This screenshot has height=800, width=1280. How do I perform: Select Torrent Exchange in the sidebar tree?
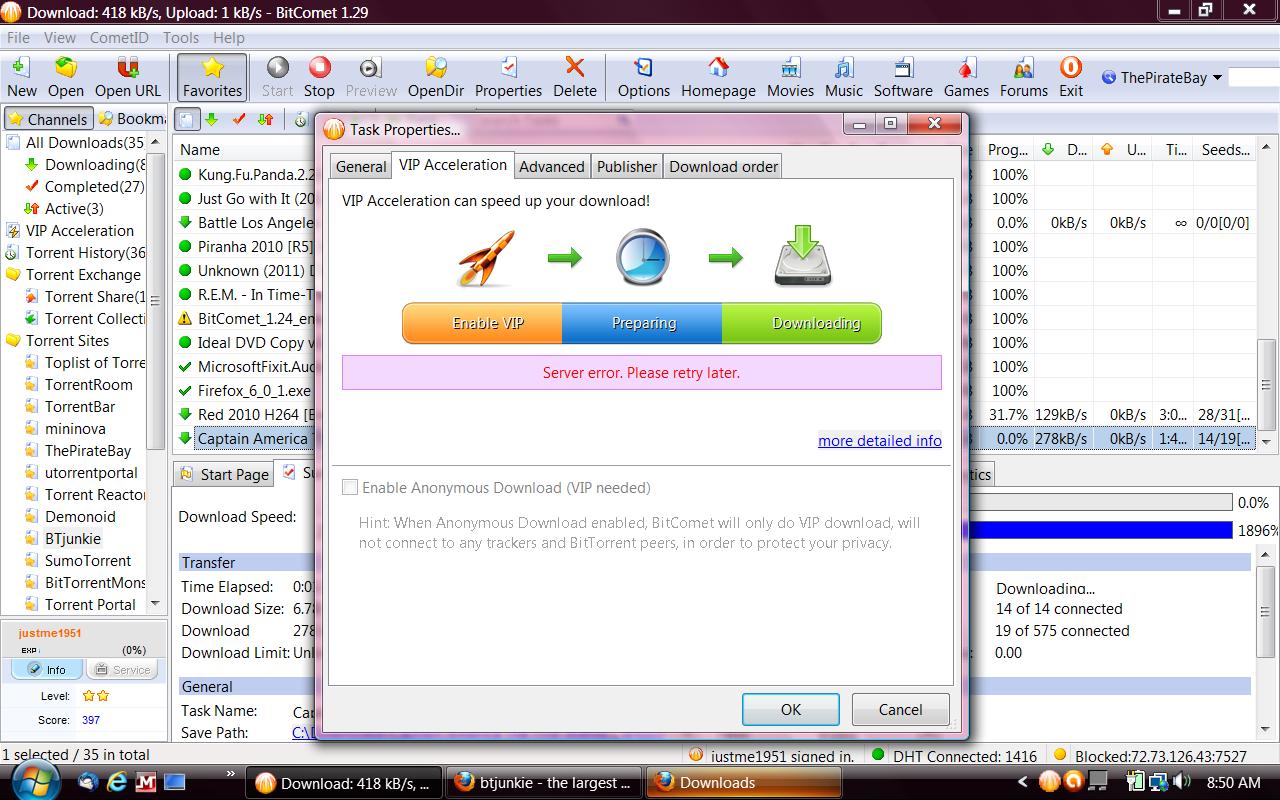point(82,275)
